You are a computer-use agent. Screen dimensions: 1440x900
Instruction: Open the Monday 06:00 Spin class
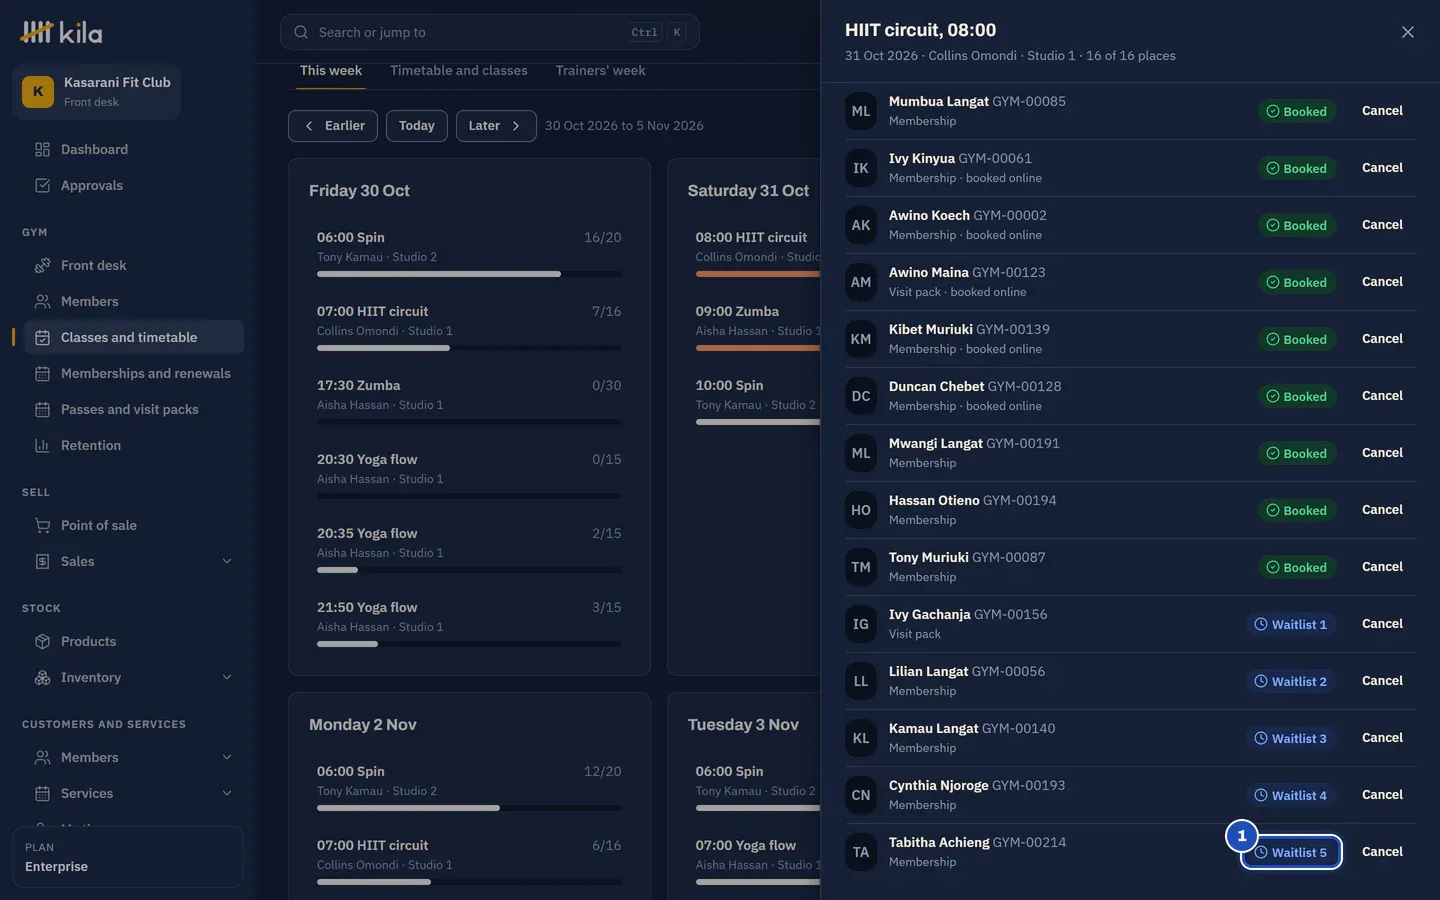[x=469, y=786]
